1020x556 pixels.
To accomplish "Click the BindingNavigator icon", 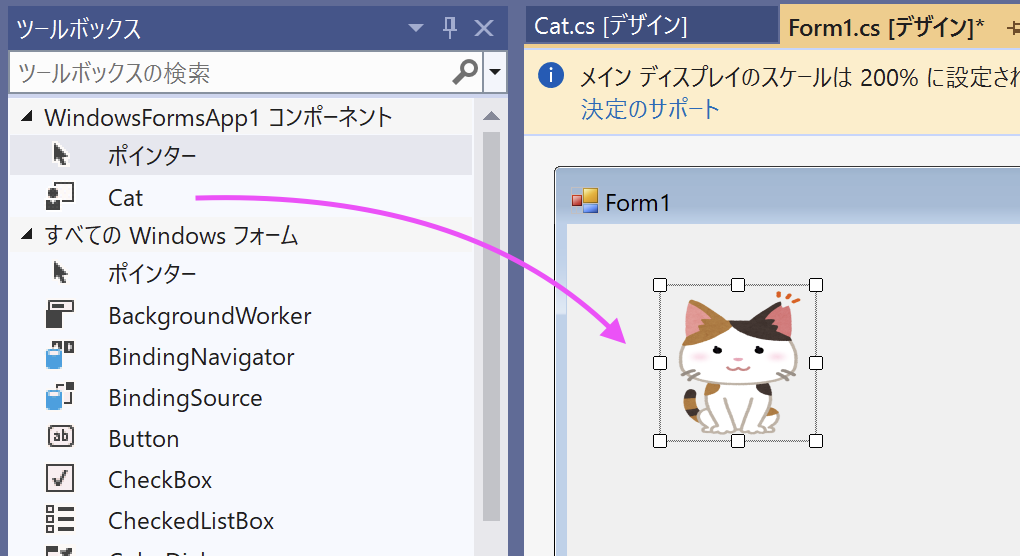I will (60, 356).
